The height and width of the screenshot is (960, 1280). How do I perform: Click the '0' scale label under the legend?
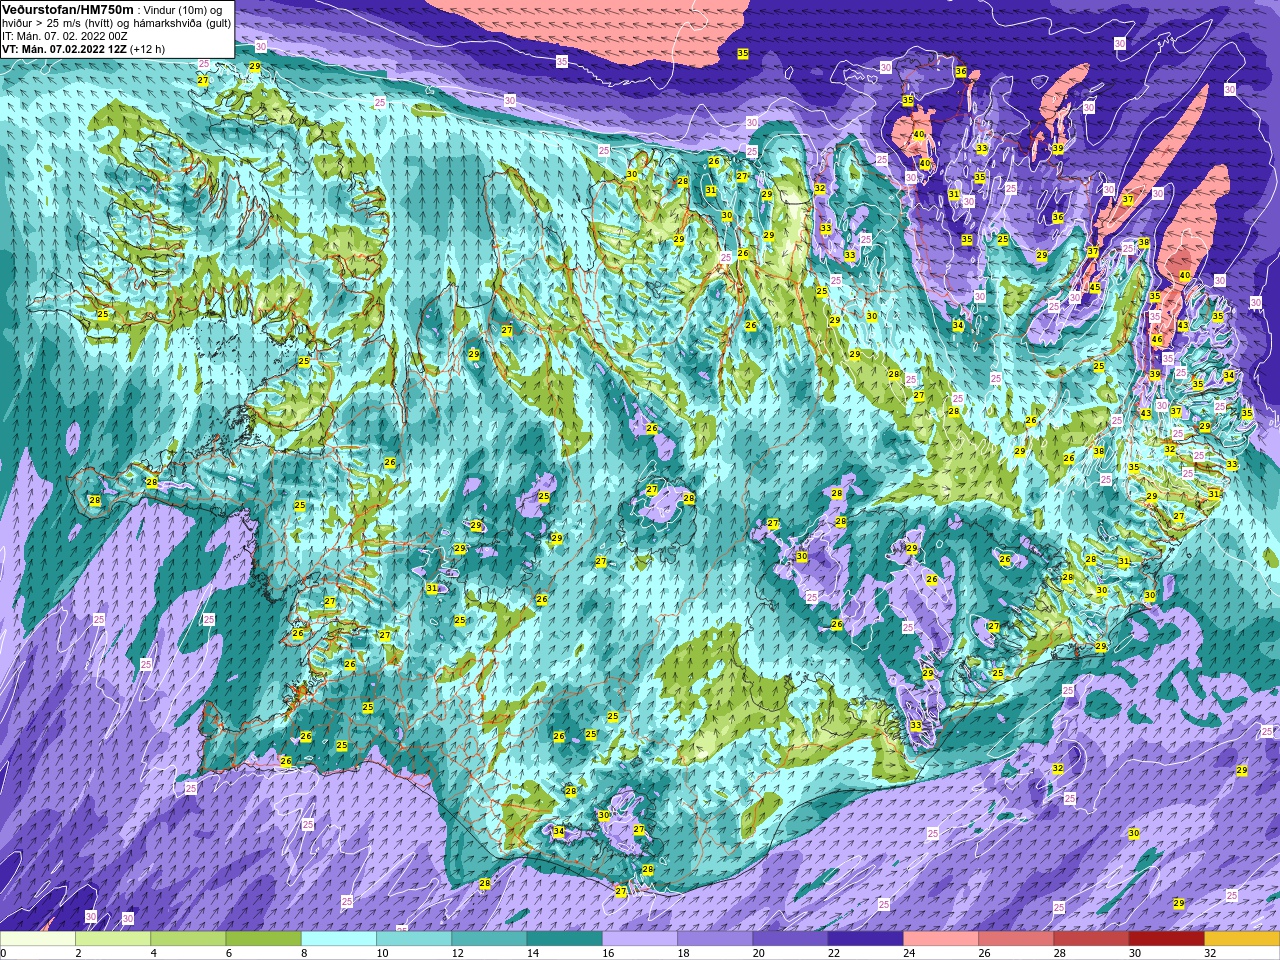point(3,953)
